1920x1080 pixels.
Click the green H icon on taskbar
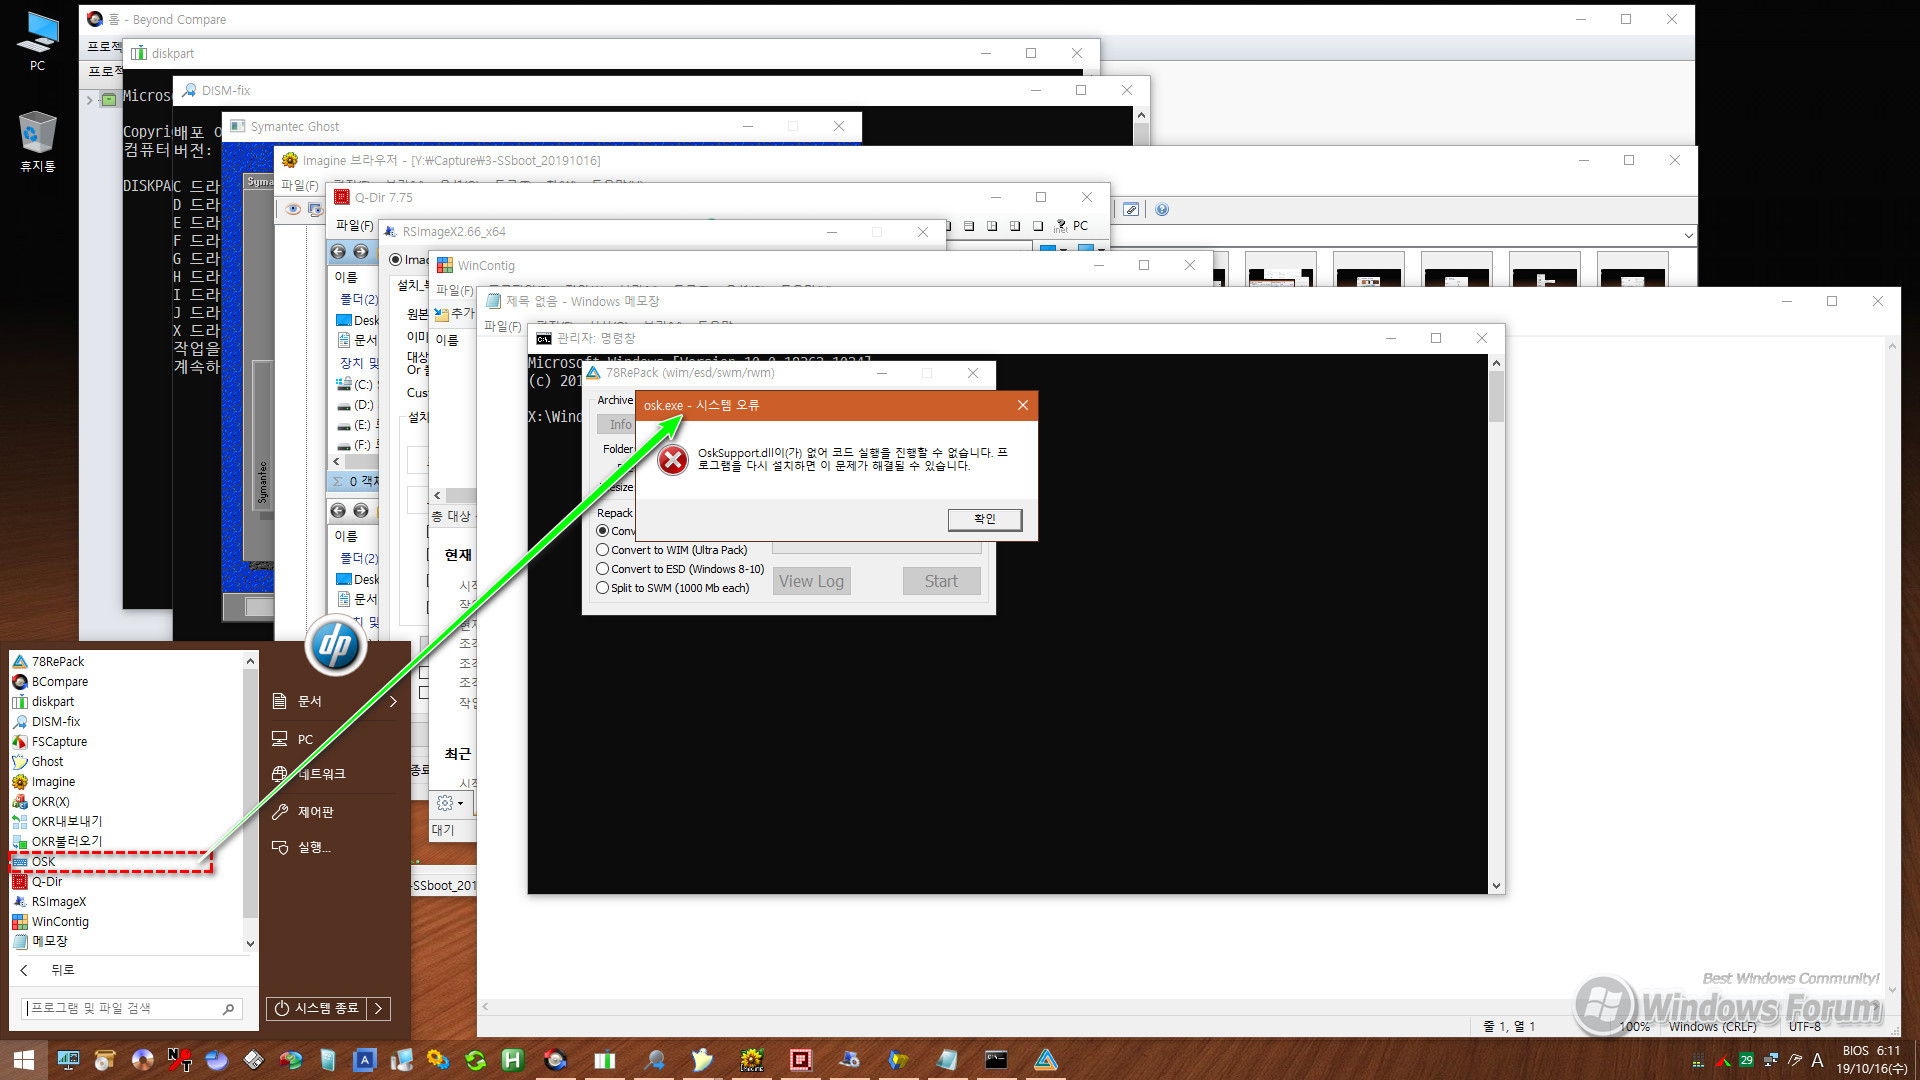[x=512, y=1059]
